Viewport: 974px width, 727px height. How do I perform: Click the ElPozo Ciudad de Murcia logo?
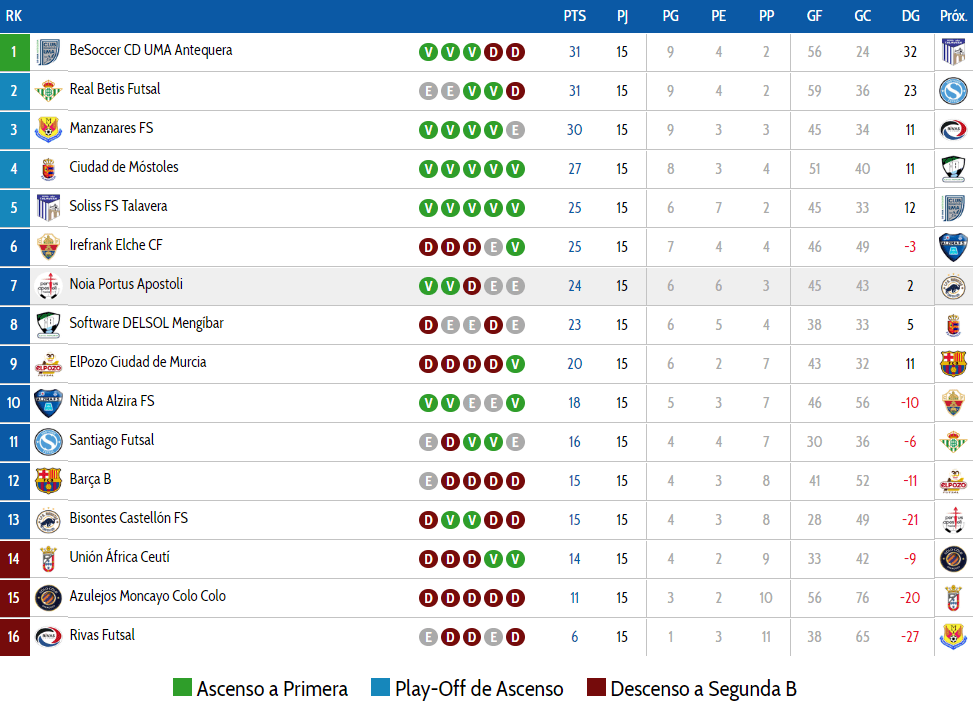[x=48, y=363]
